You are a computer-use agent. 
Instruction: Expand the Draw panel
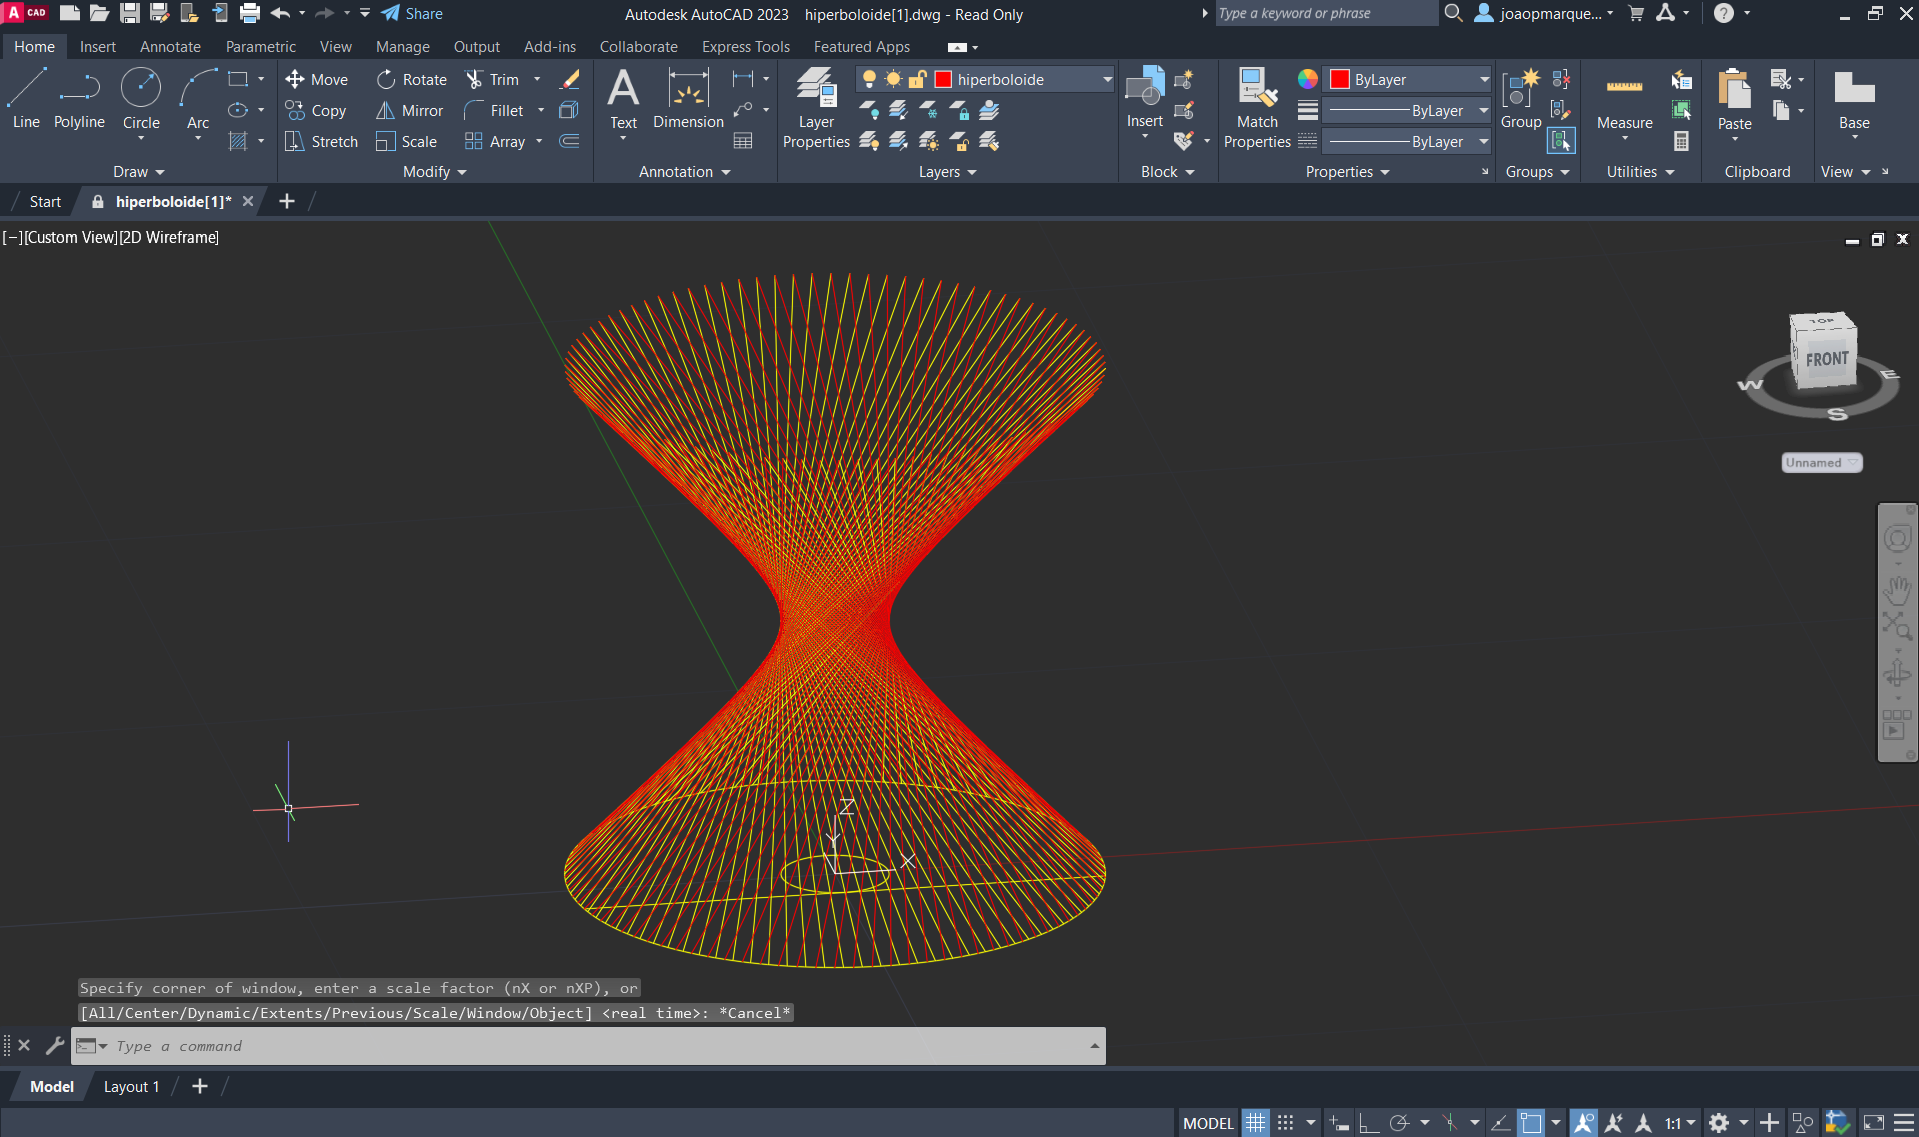pyautogui.click(x=138, y=172)
